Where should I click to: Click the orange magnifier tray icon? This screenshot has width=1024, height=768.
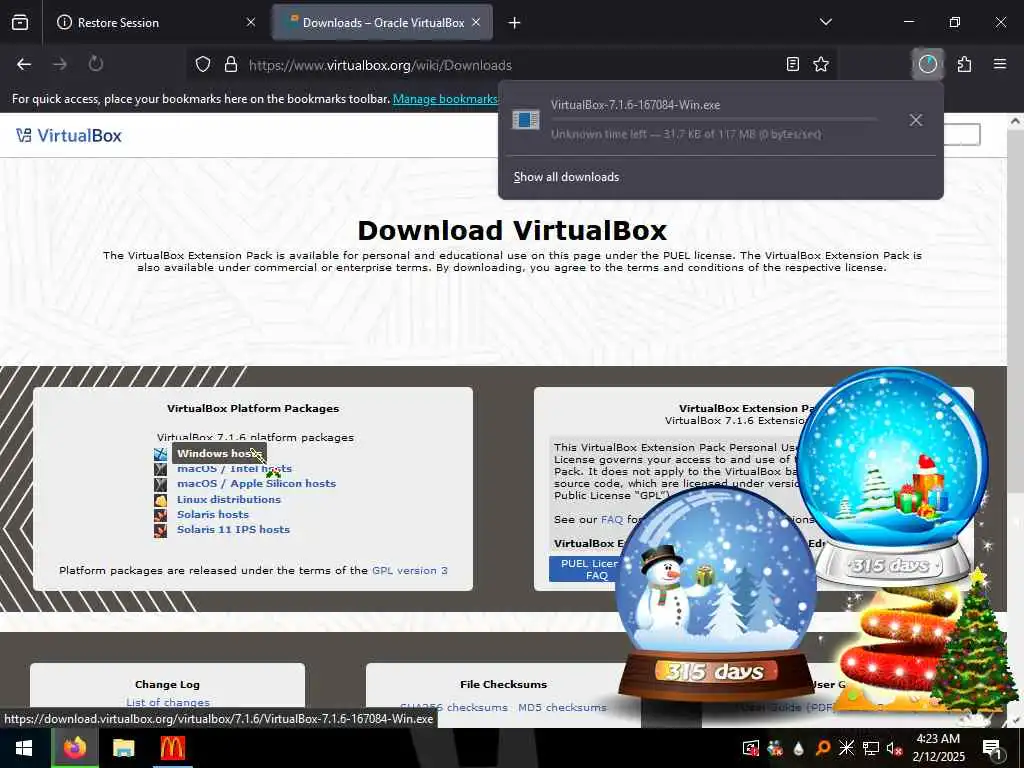(x=822, y=748)
